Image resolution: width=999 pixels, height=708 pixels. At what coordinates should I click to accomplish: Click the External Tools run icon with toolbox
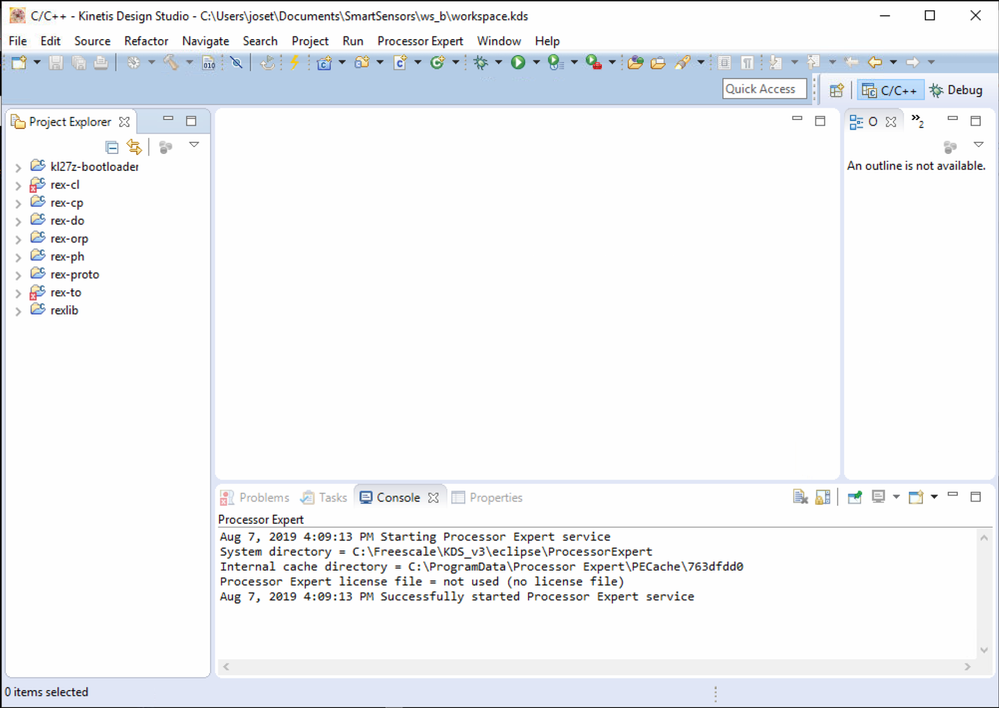click(x=594, y=62)
